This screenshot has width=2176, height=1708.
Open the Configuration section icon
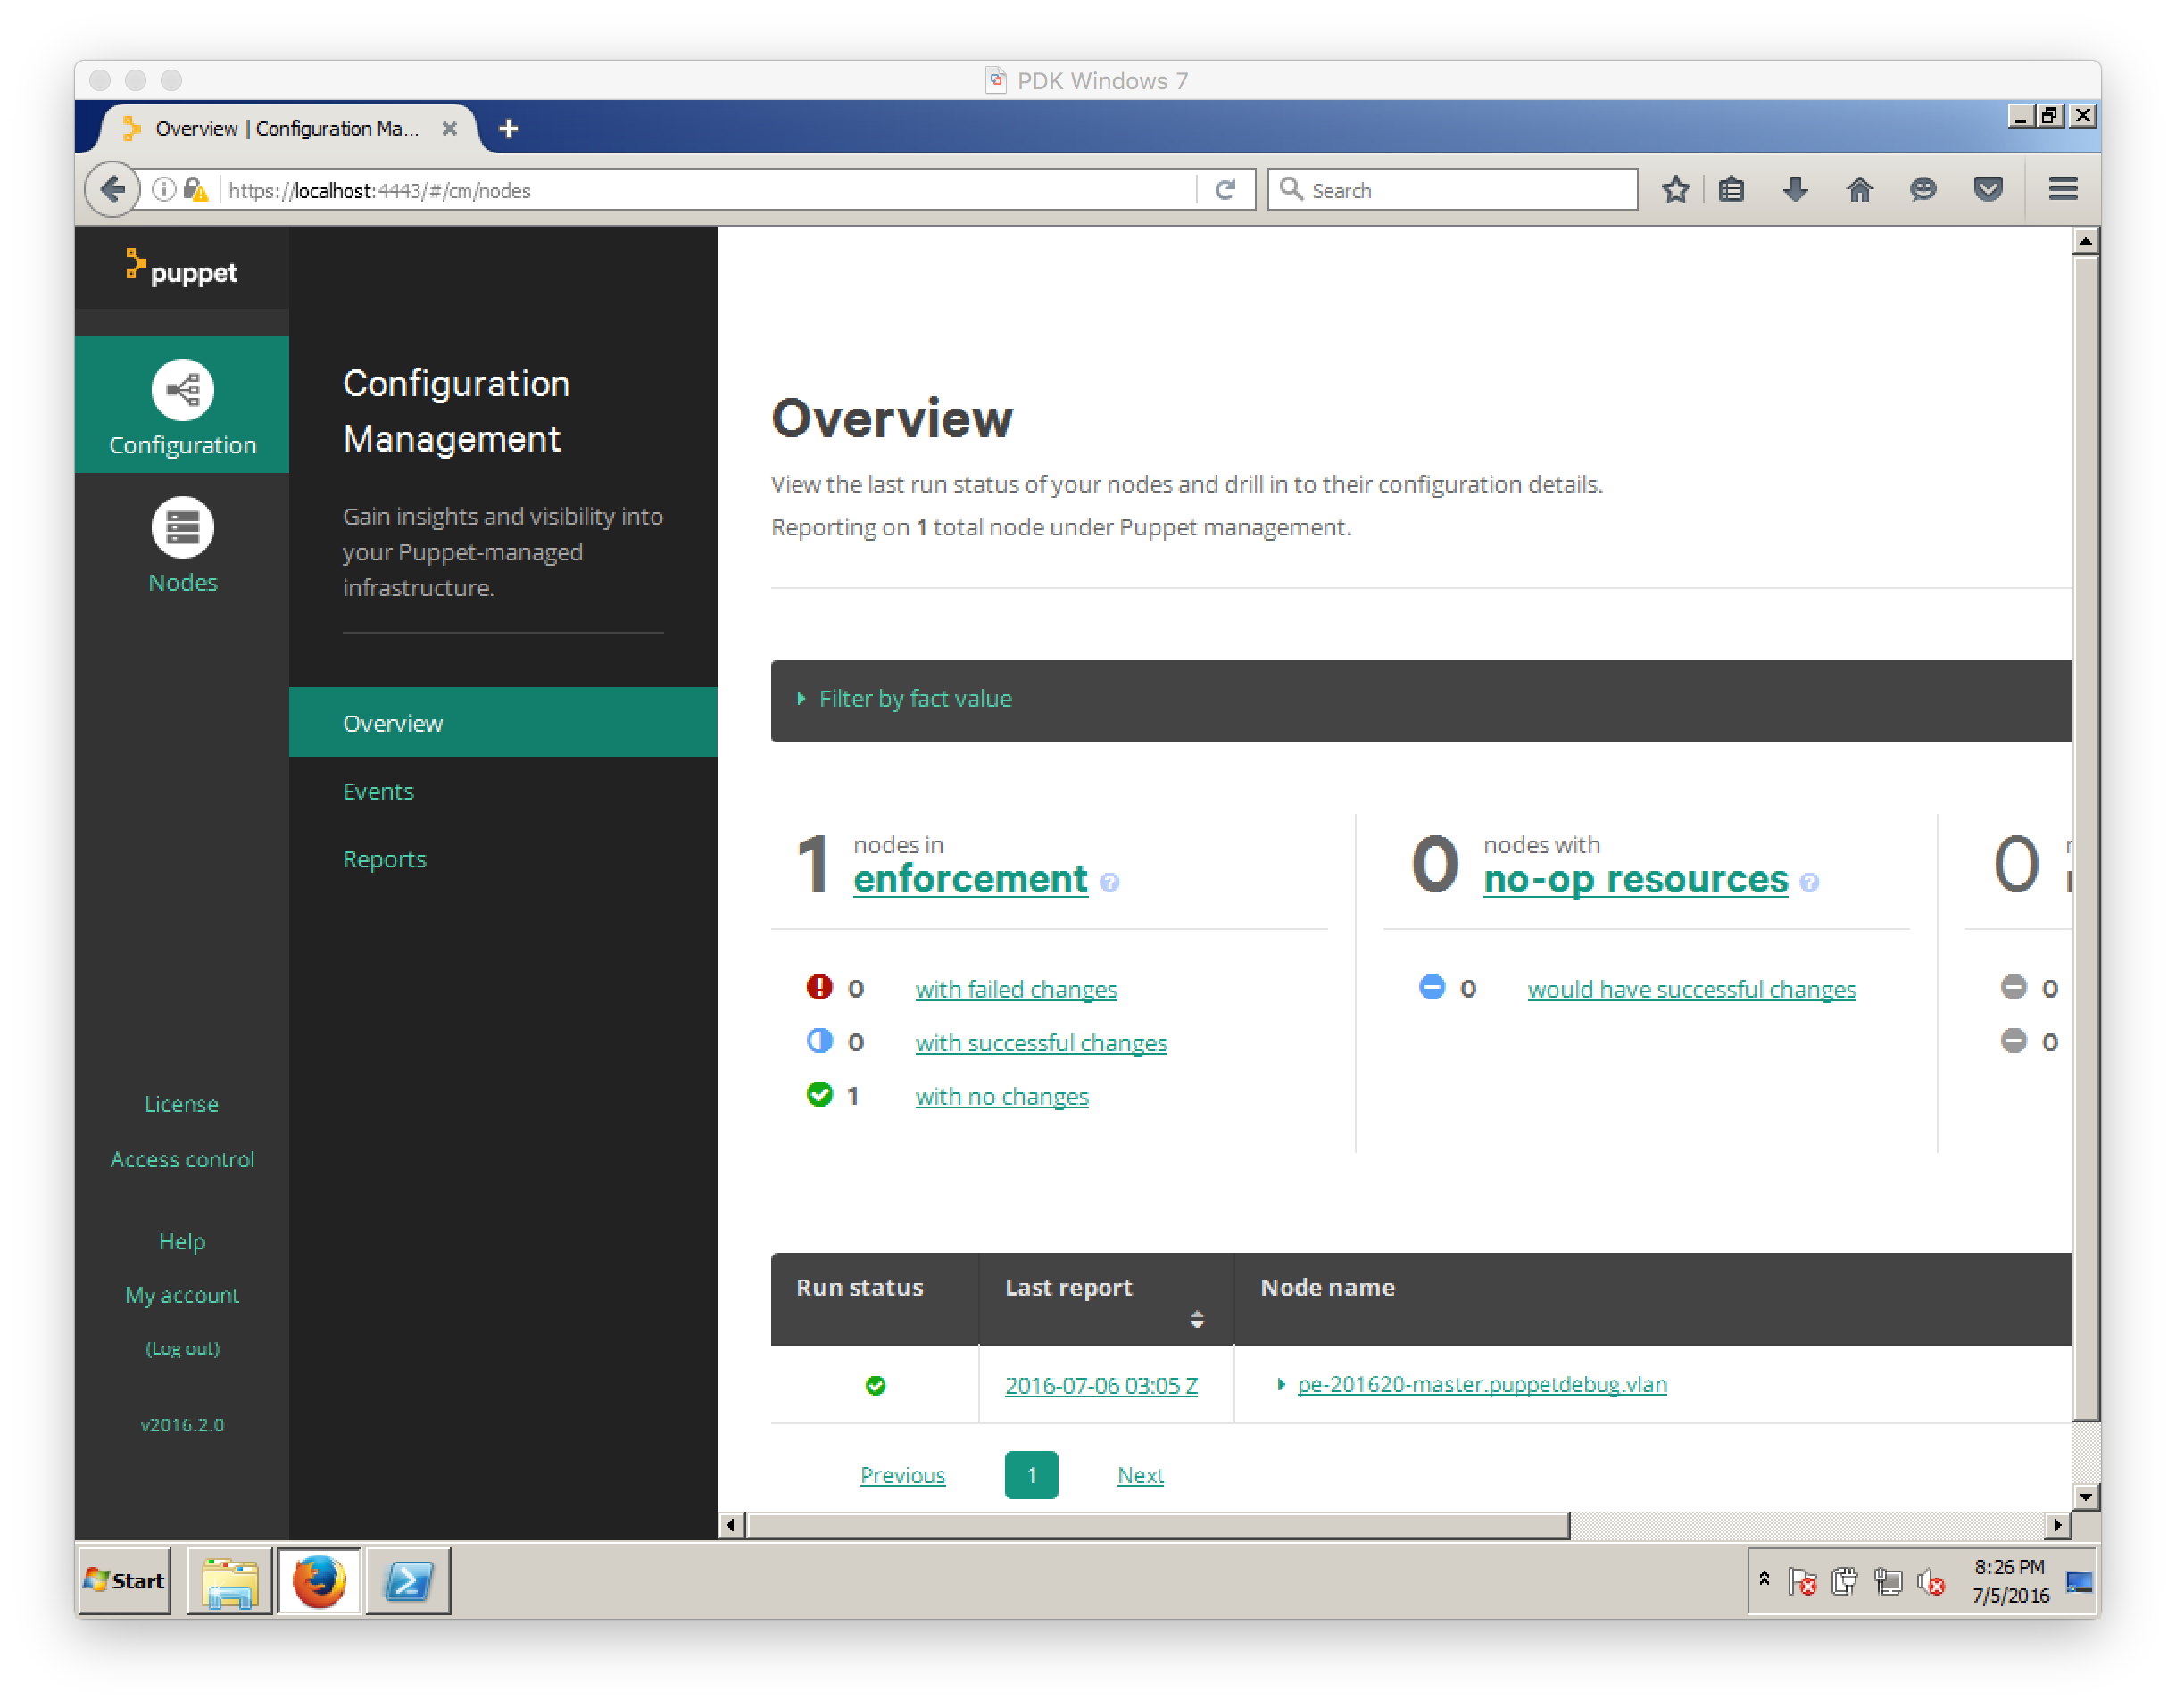182,390
